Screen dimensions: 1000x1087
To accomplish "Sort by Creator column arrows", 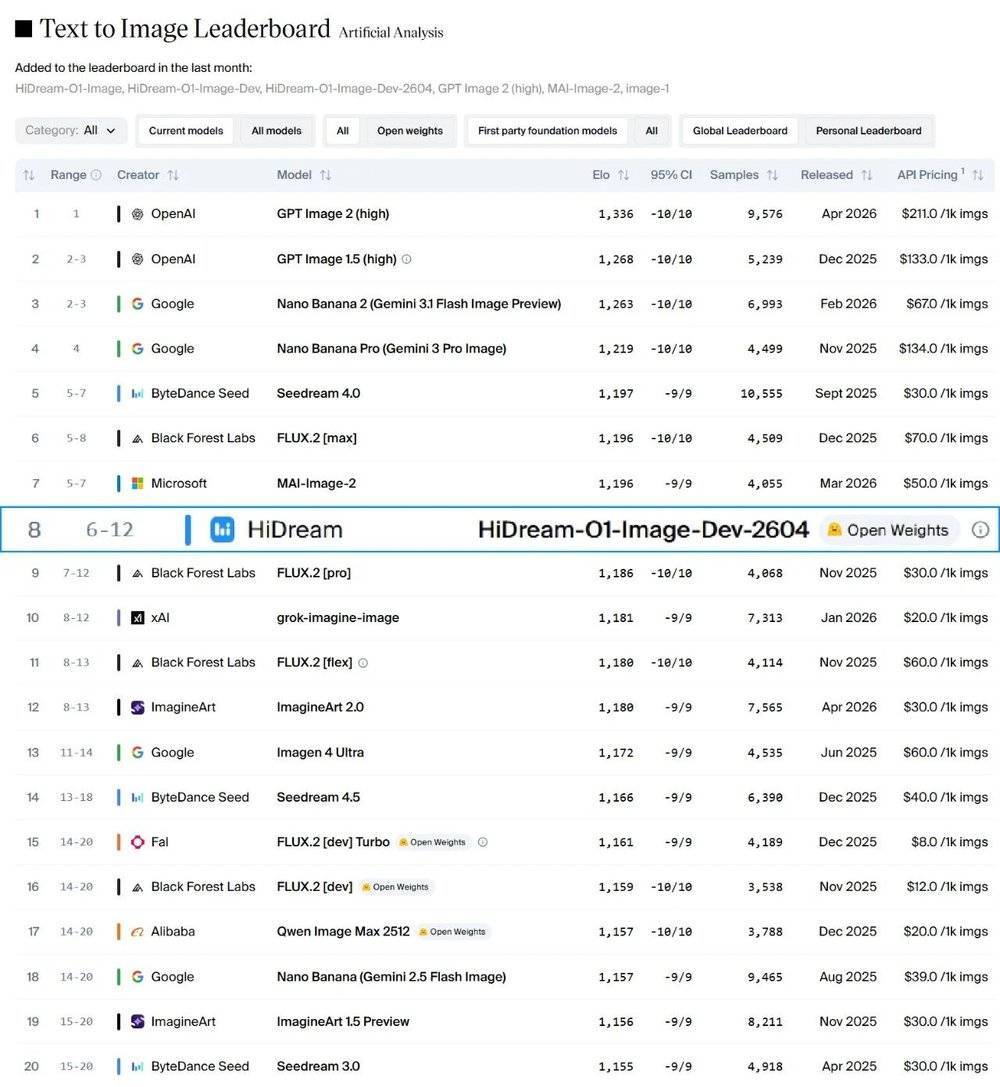I will point(173,175).
